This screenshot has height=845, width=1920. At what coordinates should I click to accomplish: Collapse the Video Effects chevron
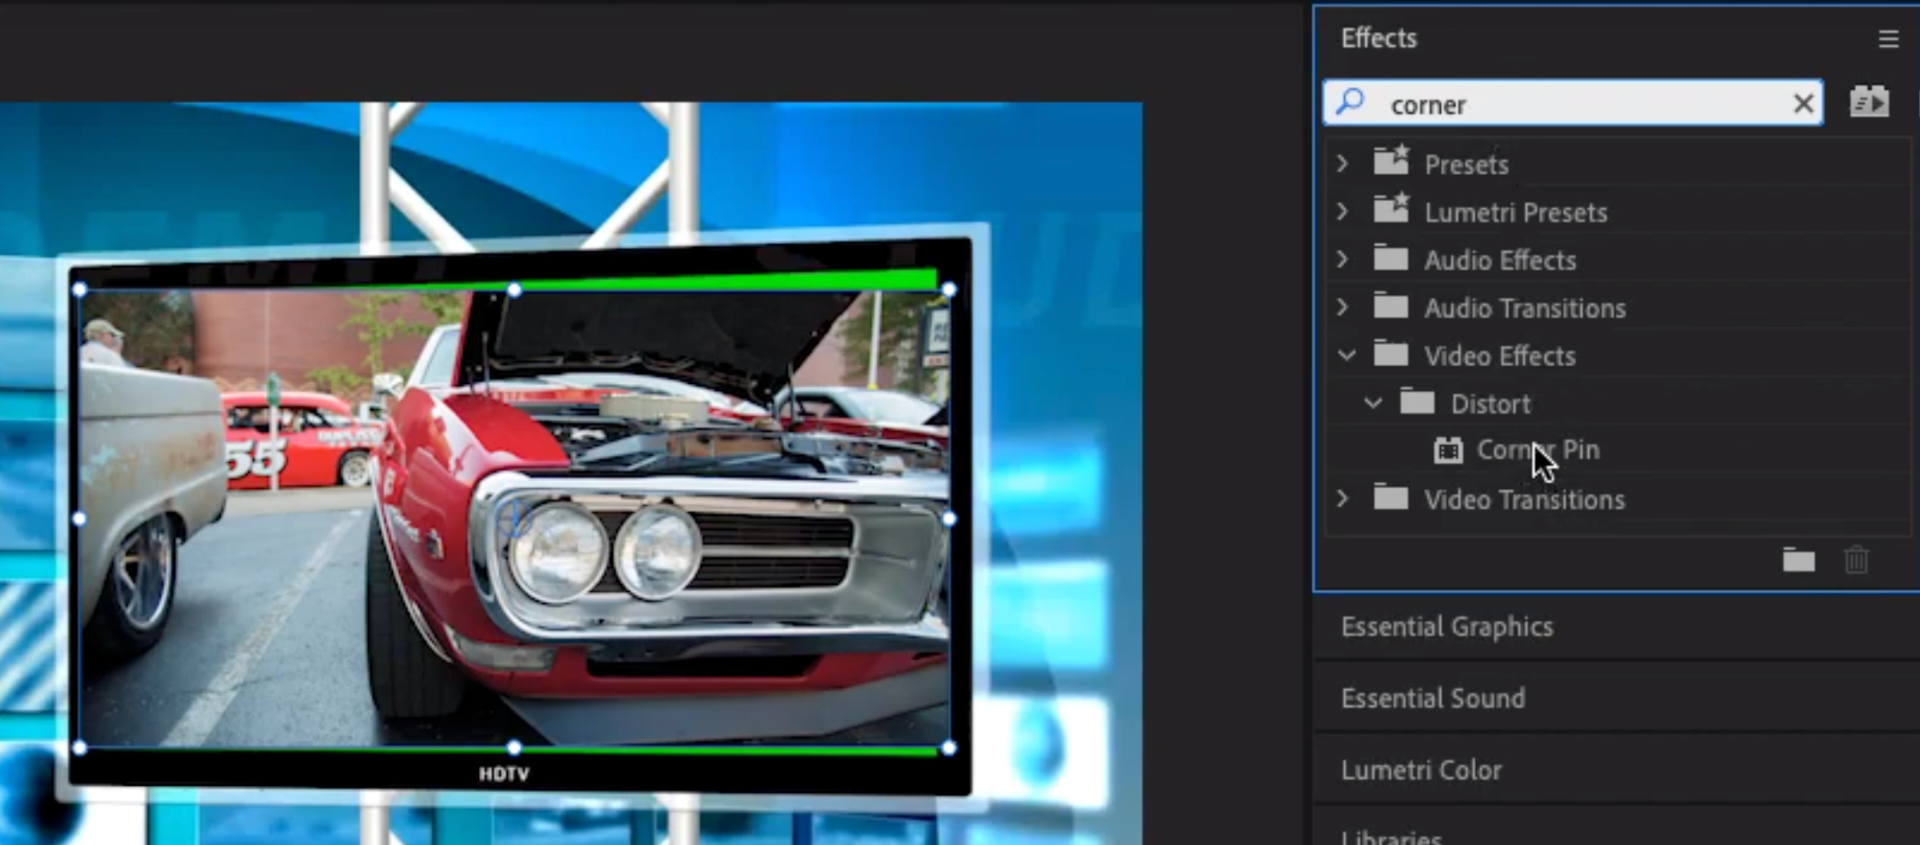point(1347,355)
